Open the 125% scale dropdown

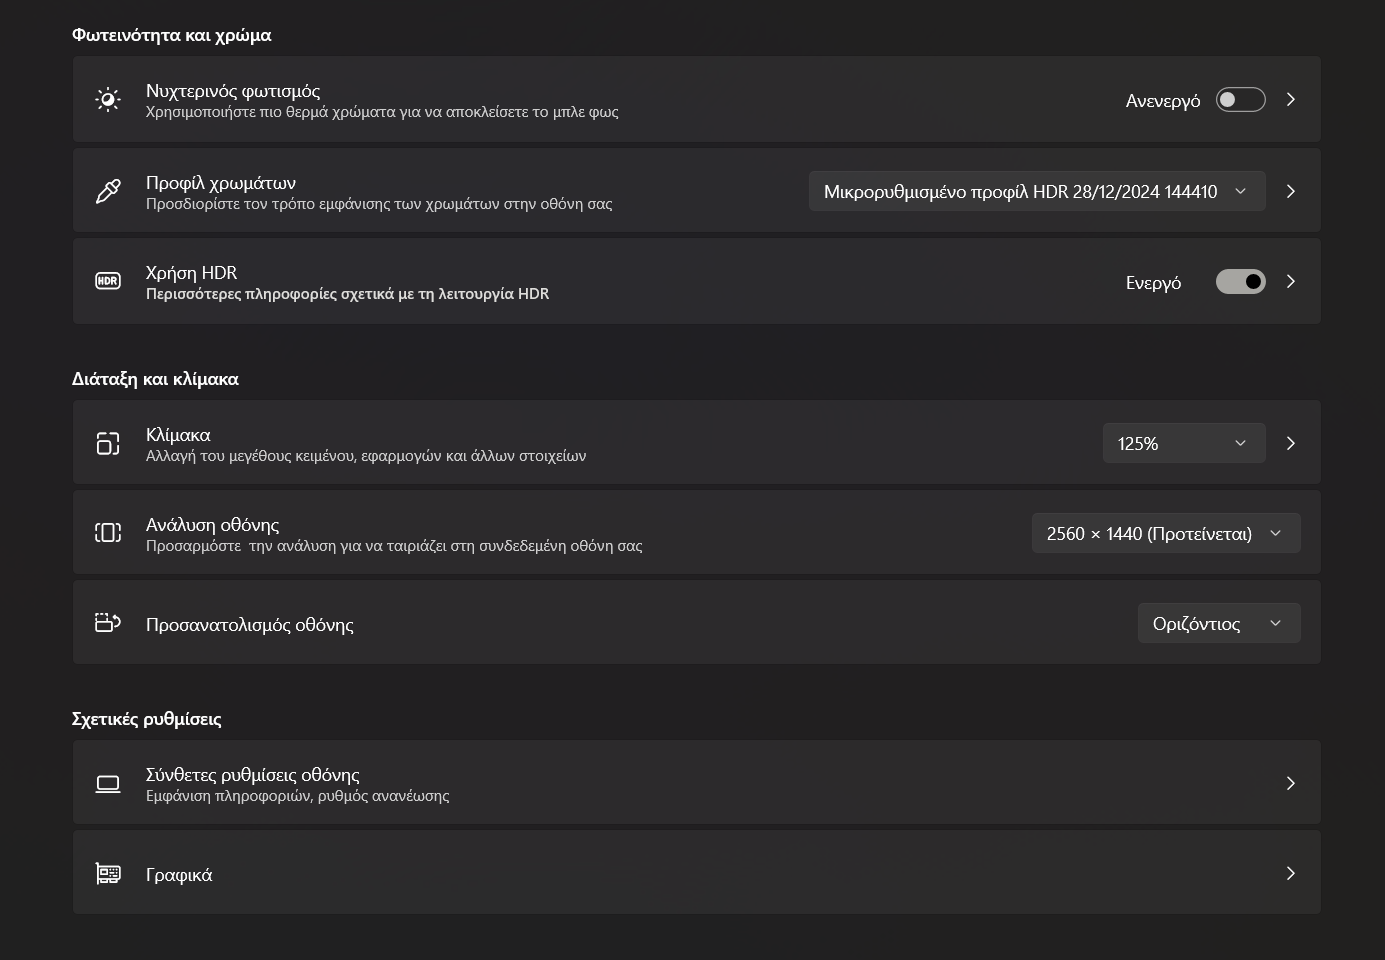1183,443
